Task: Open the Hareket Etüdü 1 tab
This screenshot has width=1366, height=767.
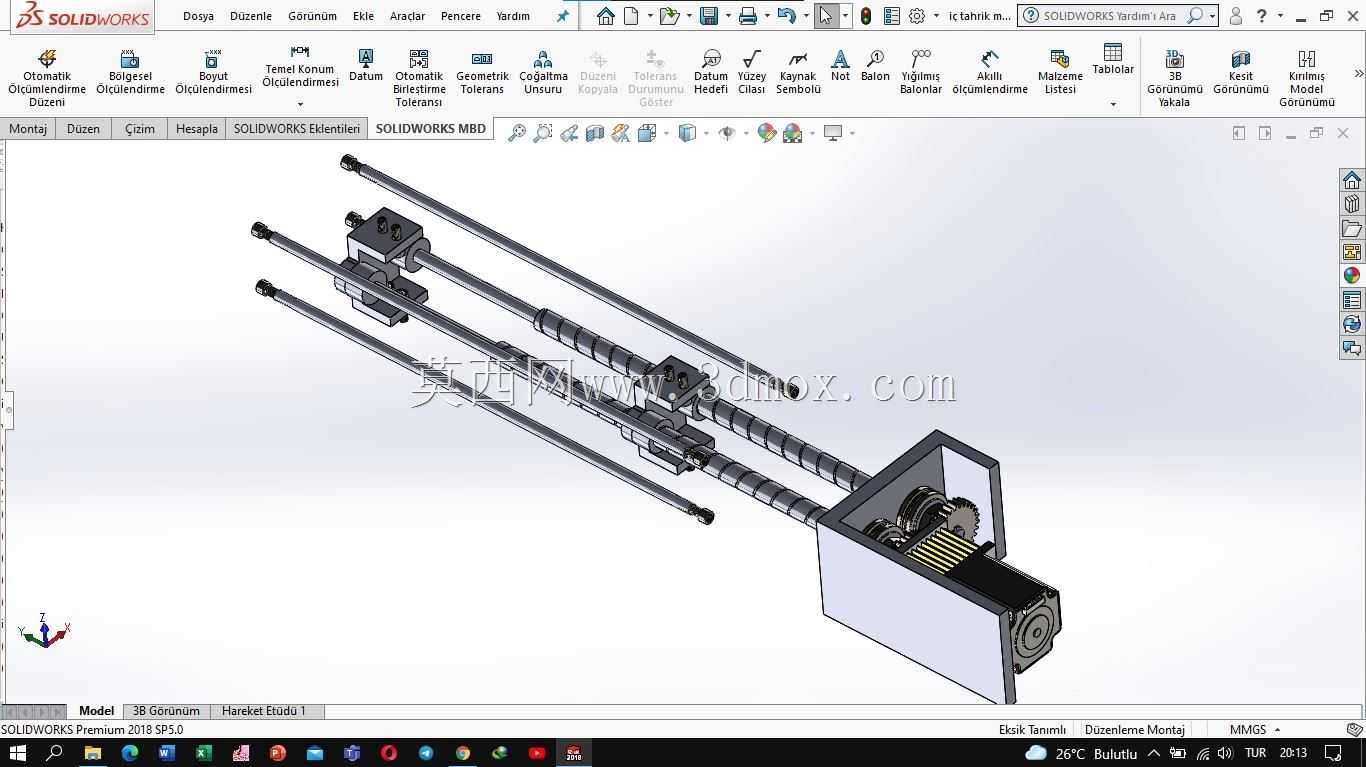Action: pos(264,711)
